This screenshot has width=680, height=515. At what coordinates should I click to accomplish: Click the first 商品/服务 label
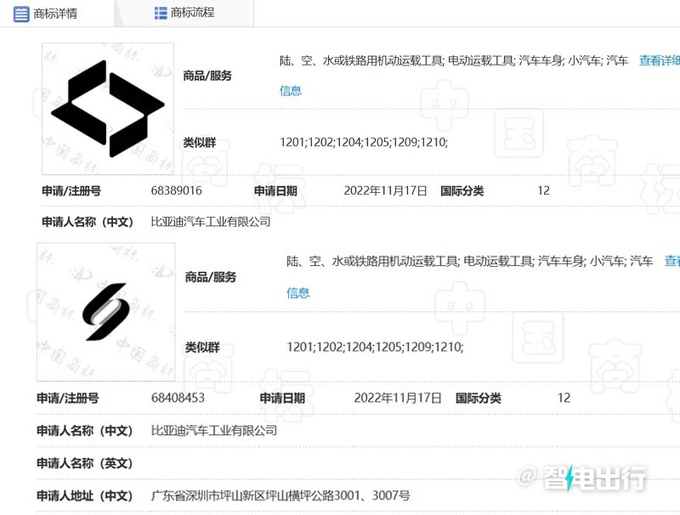pyautogui.click(x=207, y=76)
